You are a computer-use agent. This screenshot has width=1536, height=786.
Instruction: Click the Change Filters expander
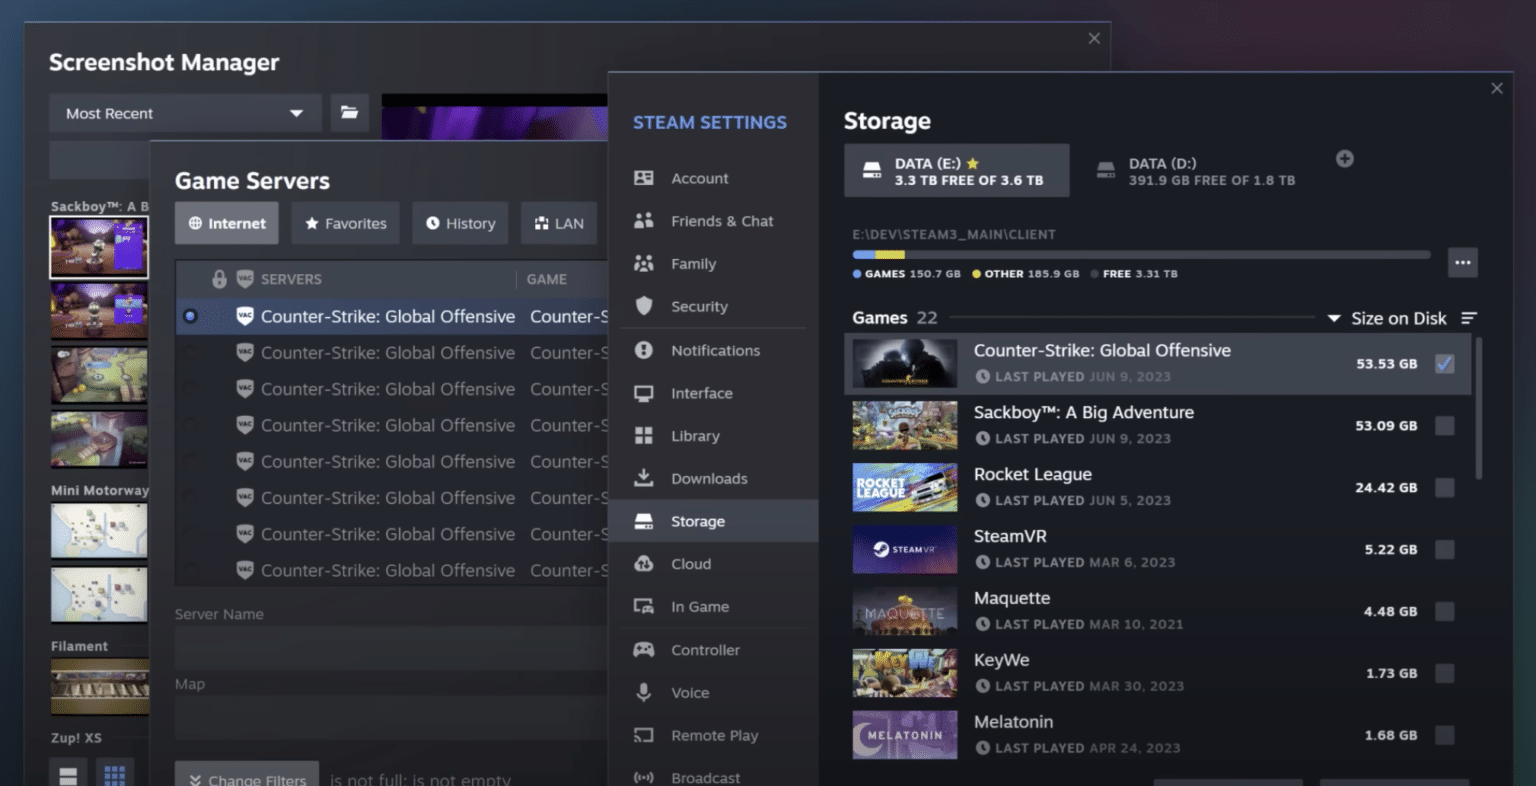[246, 779]
